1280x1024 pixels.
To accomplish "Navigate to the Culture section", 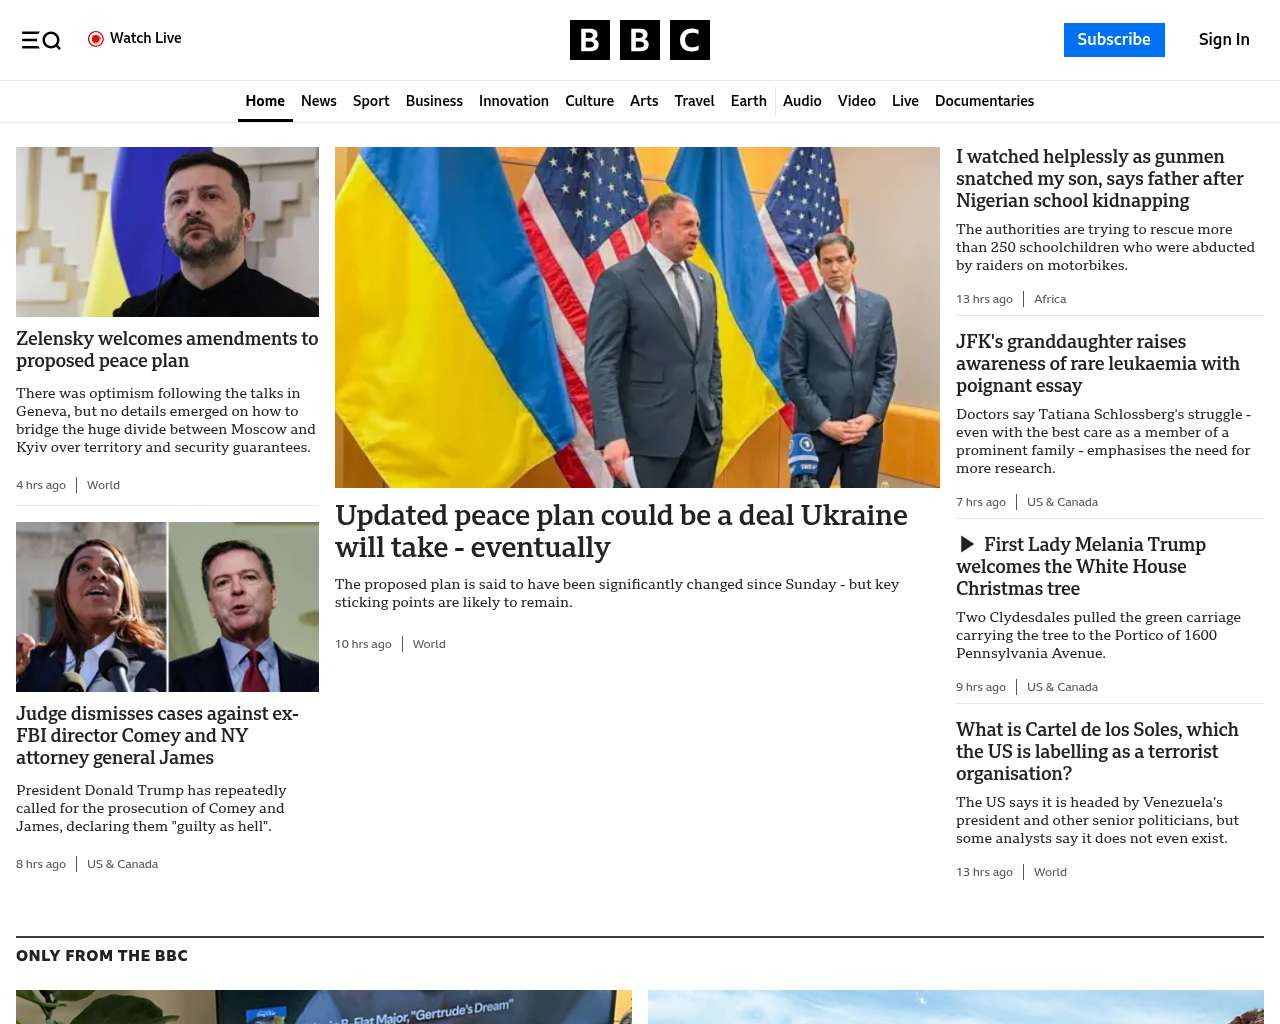I will (589, 101).
